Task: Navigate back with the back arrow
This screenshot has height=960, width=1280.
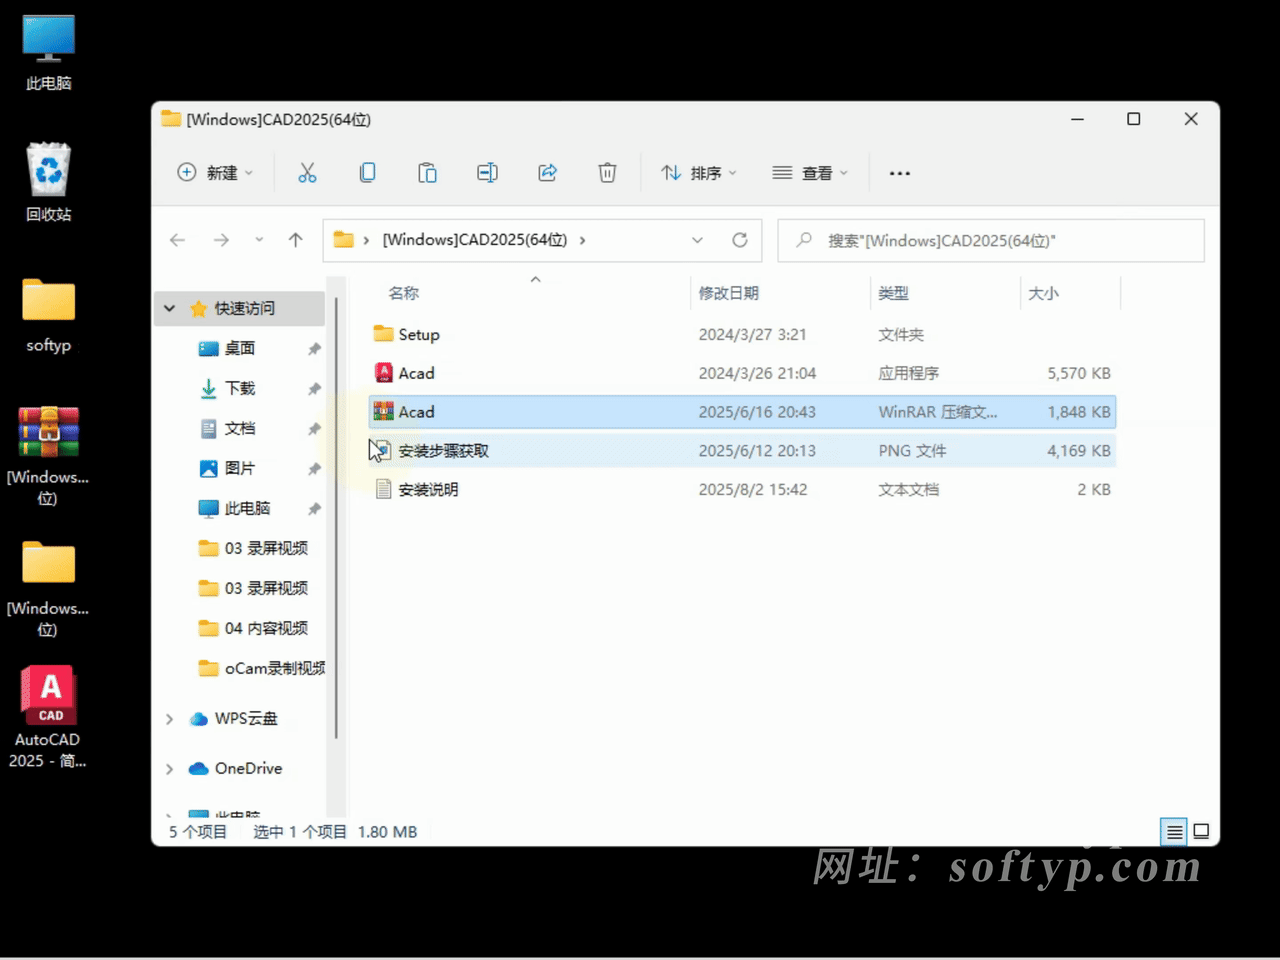Action: (x=177, y=240)
